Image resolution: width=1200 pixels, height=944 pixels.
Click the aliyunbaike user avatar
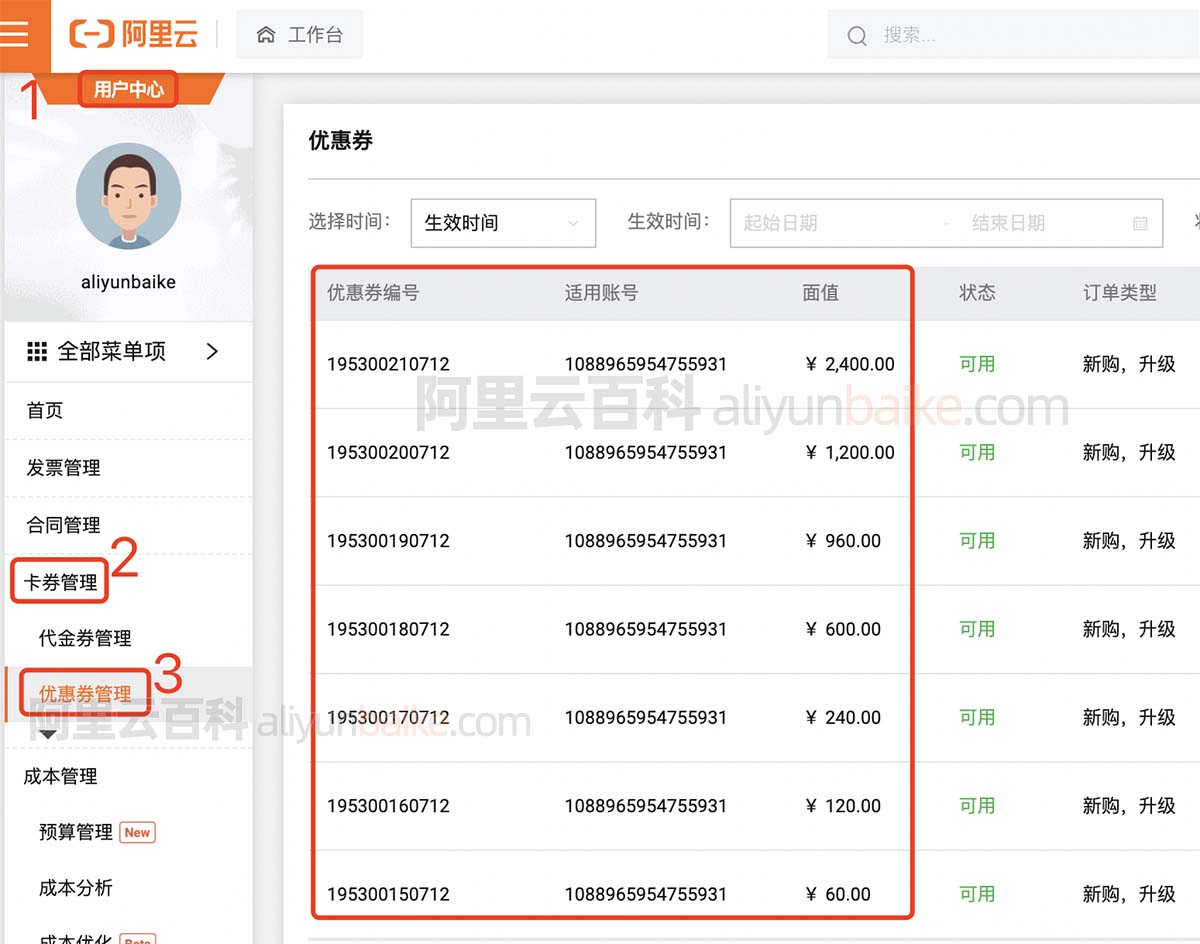click(x=129, y=196)
